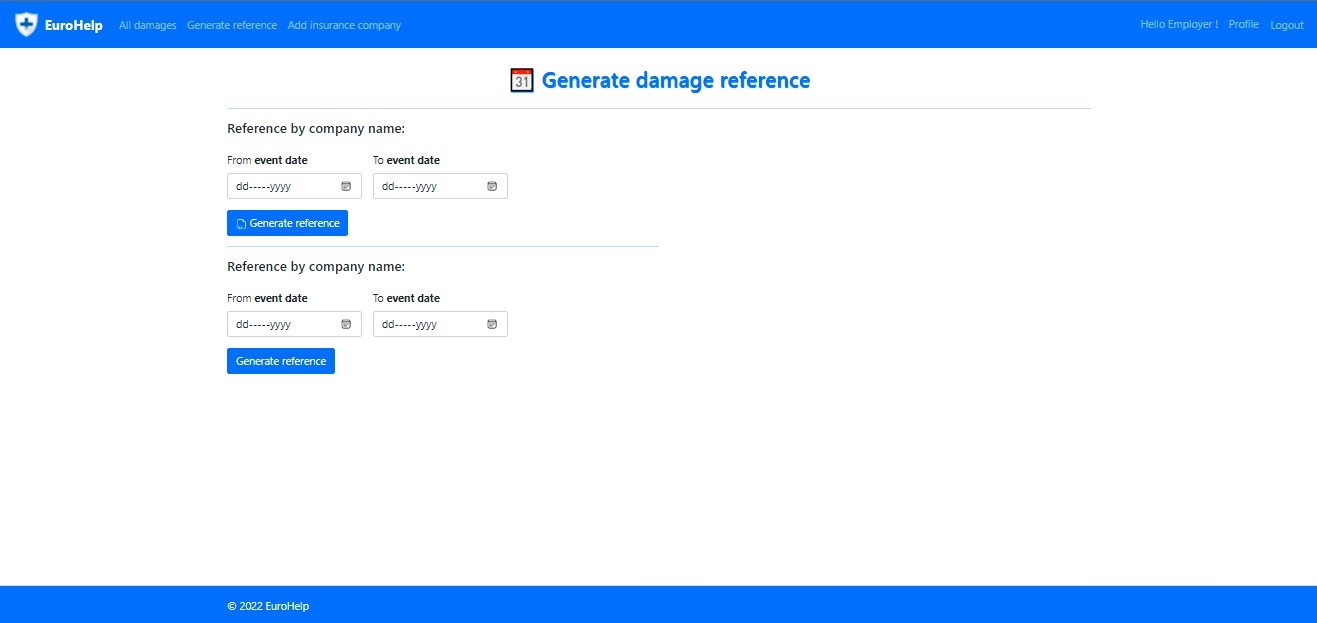Log out using the Logout link
This screenshot has width=1317, height=623.
click(1287, 25)
